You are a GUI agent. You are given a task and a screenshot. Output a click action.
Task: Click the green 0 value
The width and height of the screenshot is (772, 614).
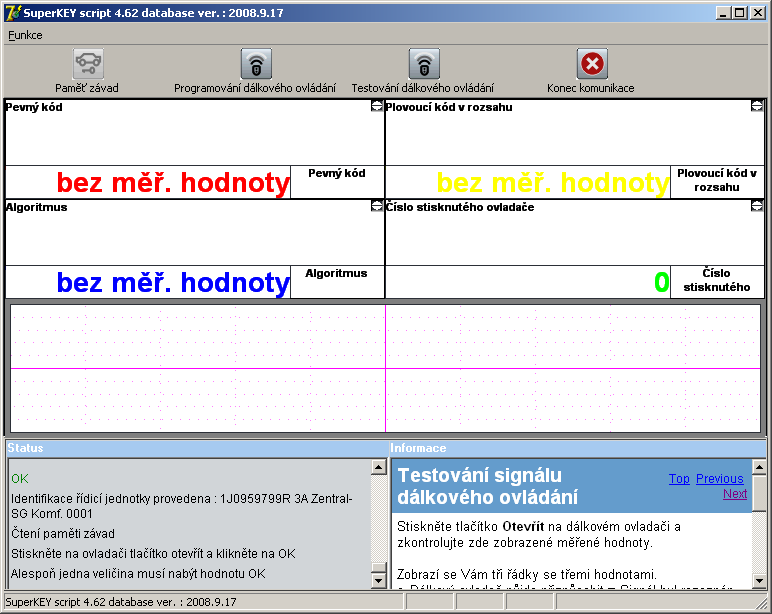point(662,283)
